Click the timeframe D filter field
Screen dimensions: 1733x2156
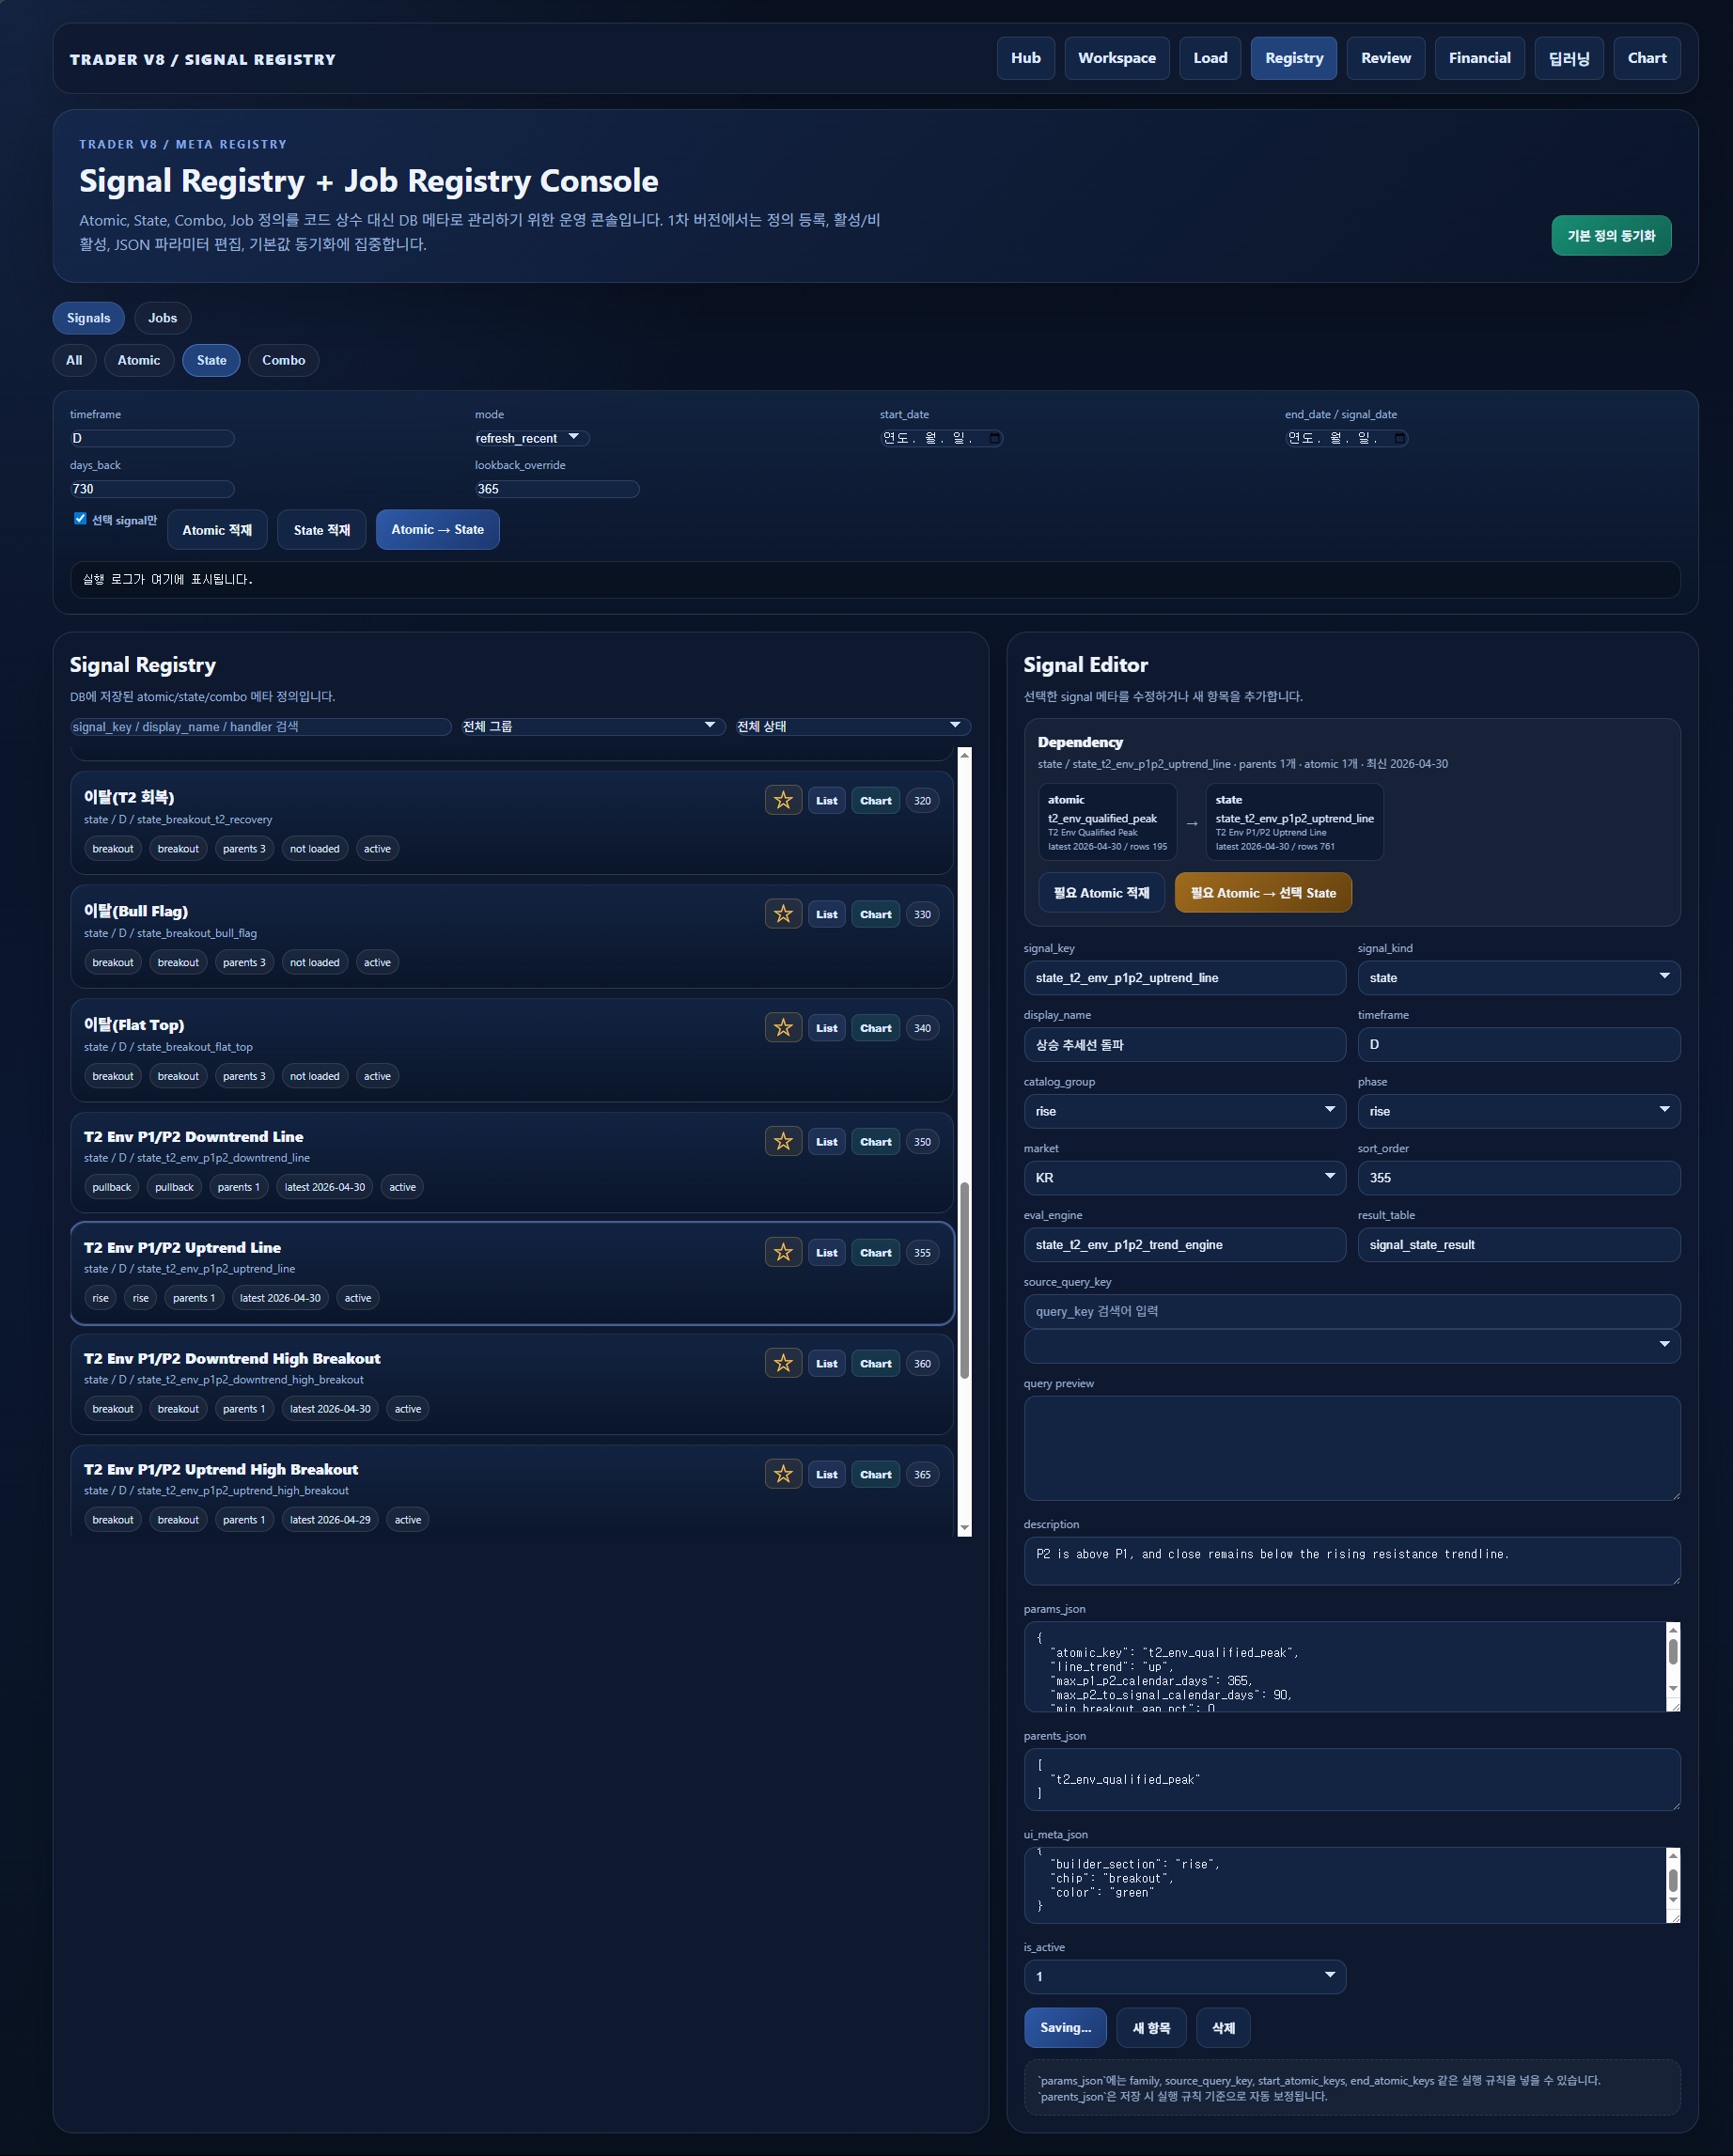click(x=152, y=438)
